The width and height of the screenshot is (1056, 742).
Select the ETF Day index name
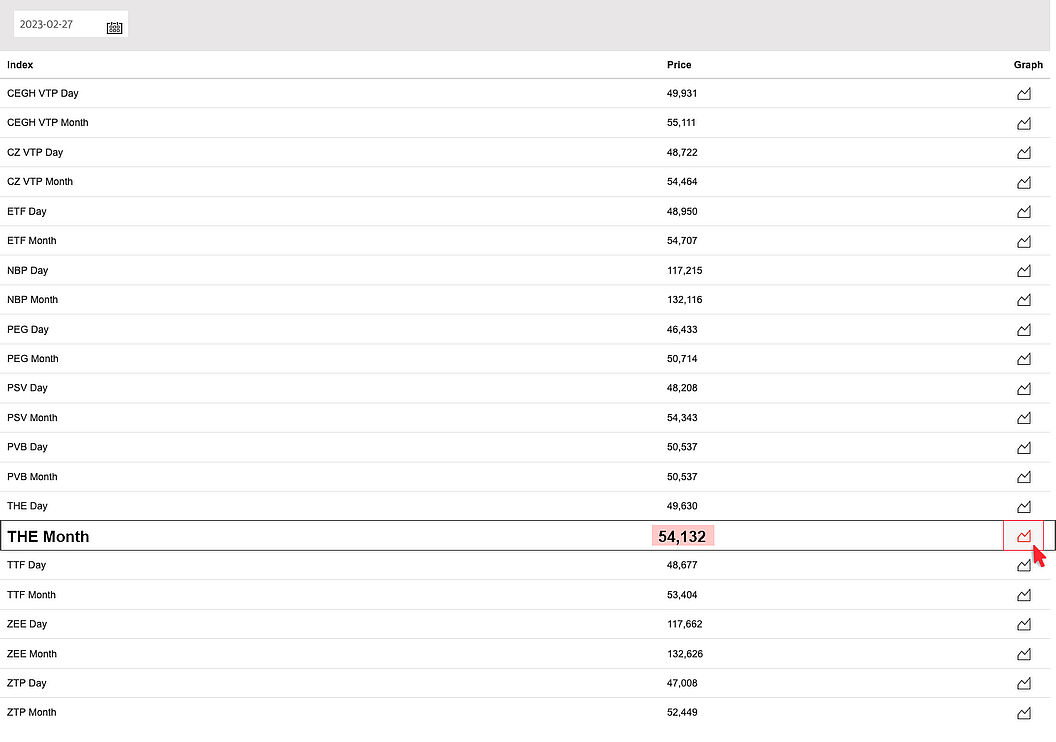[x=27, y=211]
